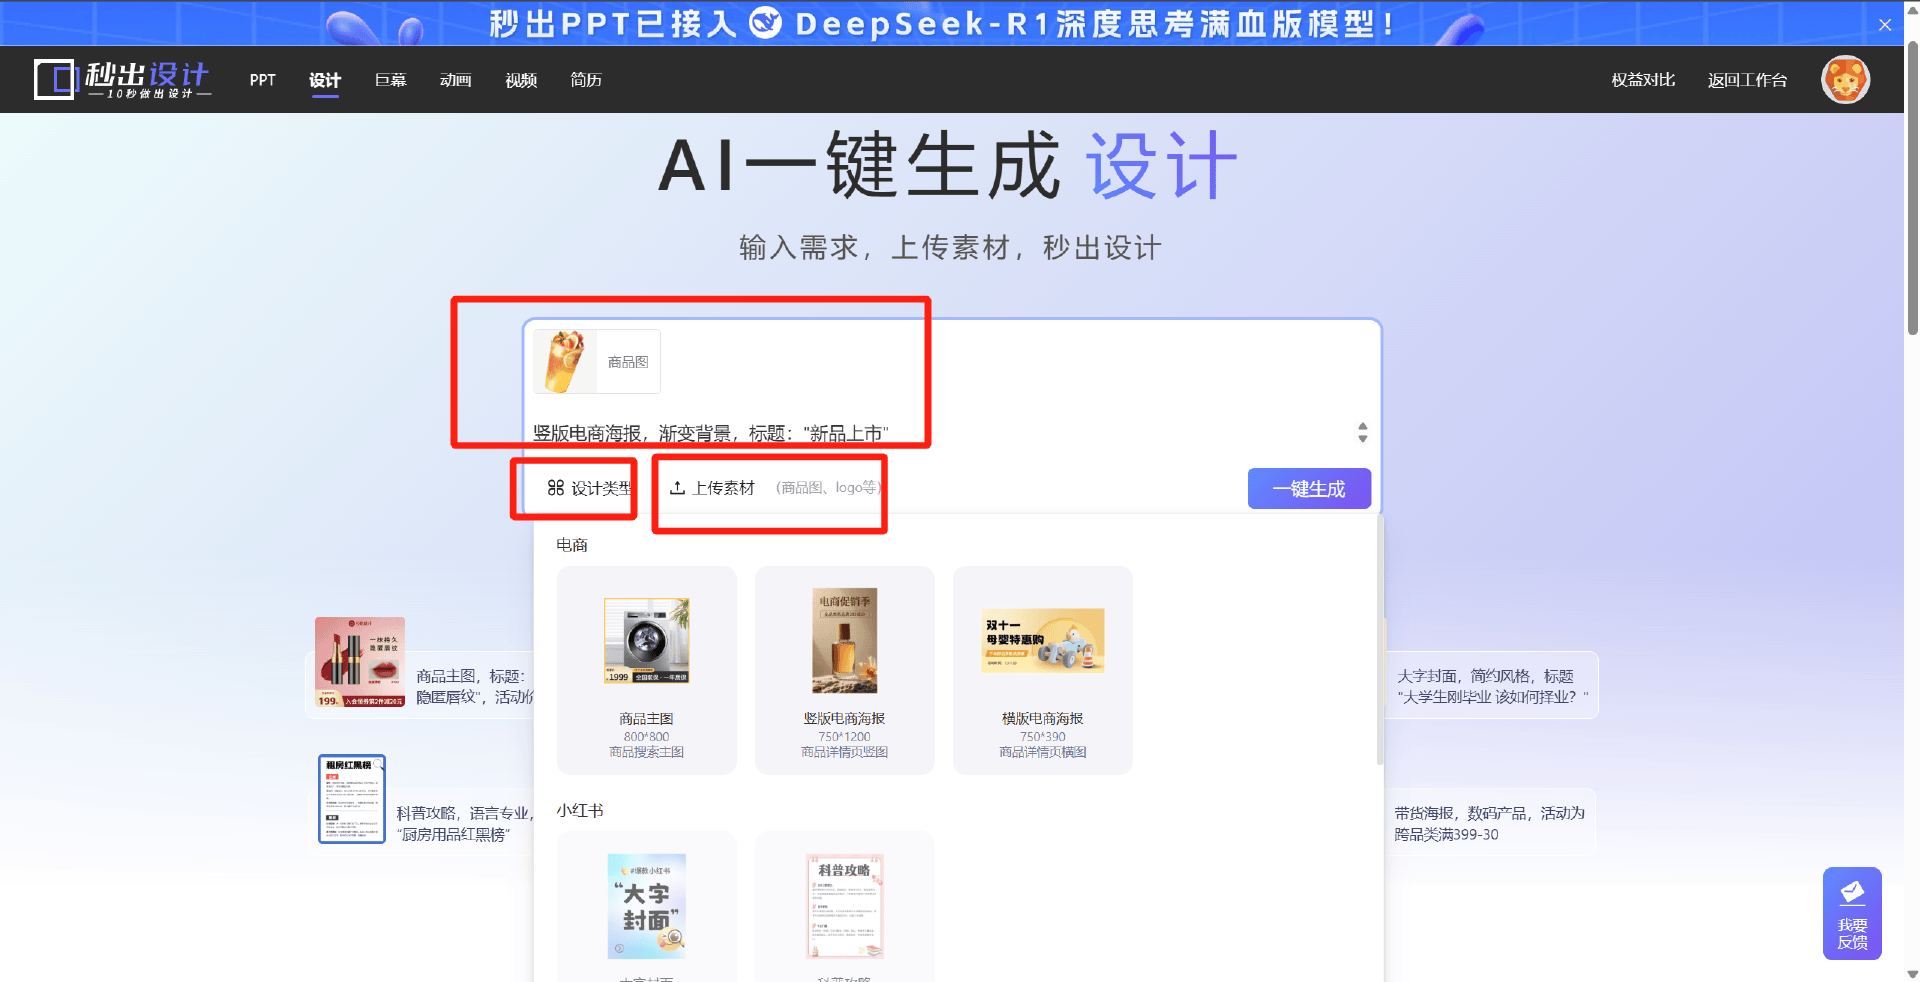Choose the 大字封面 小红书 template
This screenshot has width=1920, height=982.
(x=646, y=906)
